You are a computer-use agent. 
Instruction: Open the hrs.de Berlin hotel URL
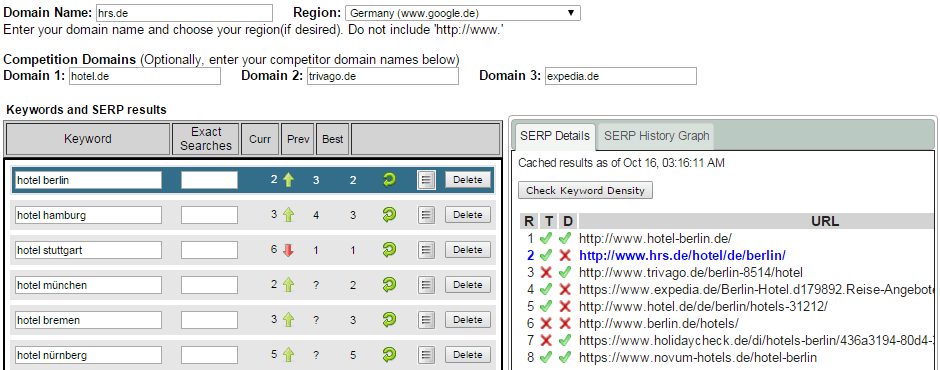pyautogui.click(x=682, y=255)
